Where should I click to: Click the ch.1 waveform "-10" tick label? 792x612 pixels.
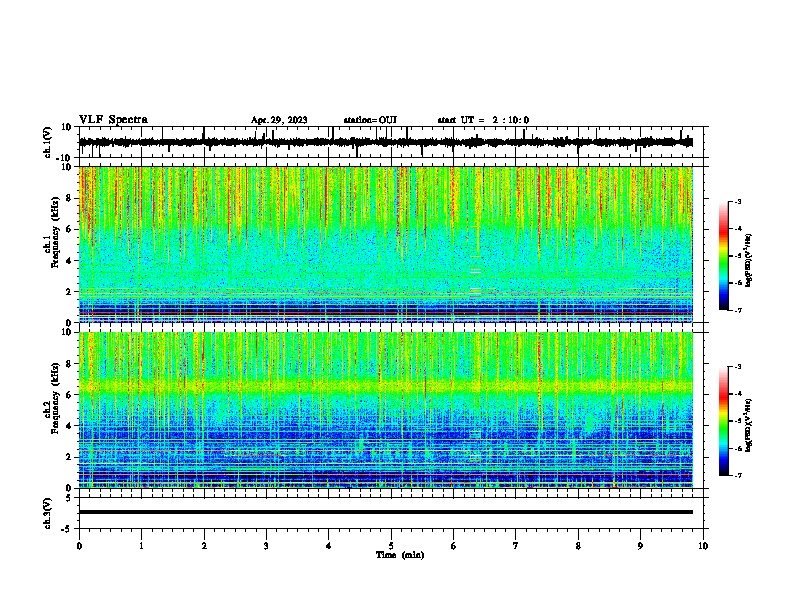click(x=64, y=158)
